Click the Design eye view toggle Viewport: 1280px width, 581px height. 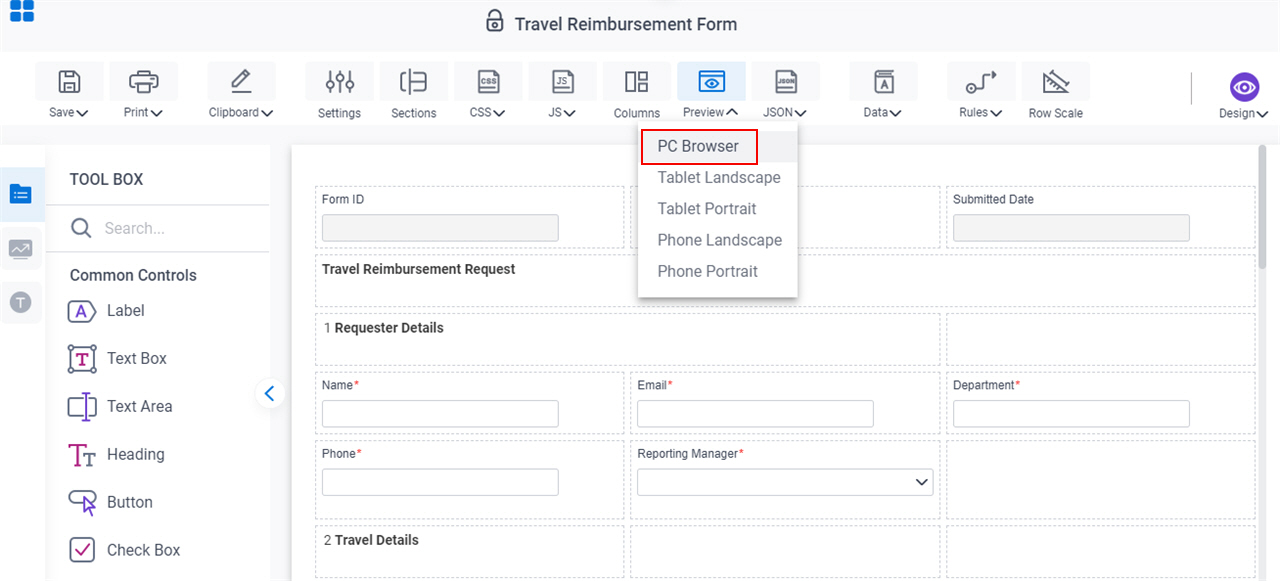click(1244, 88)
